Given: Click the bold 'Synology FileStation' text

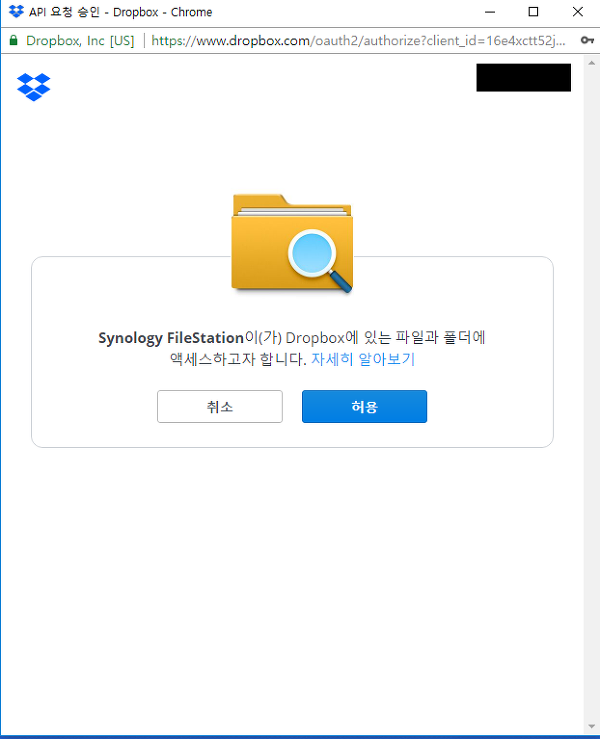Looking at the screenshot, I should [x=171, y=338].
